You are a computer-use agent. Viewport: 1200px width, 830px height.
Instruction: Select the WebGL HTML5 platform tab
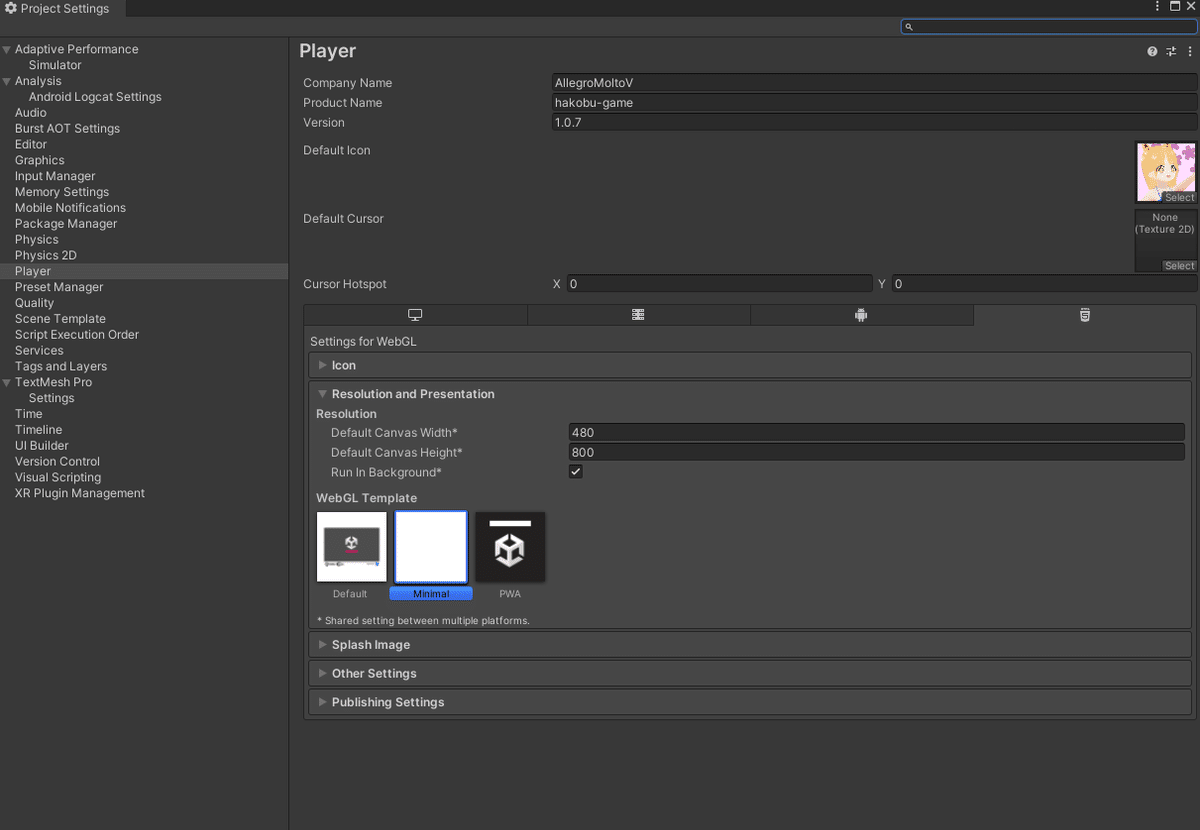tap(1085, 315)
